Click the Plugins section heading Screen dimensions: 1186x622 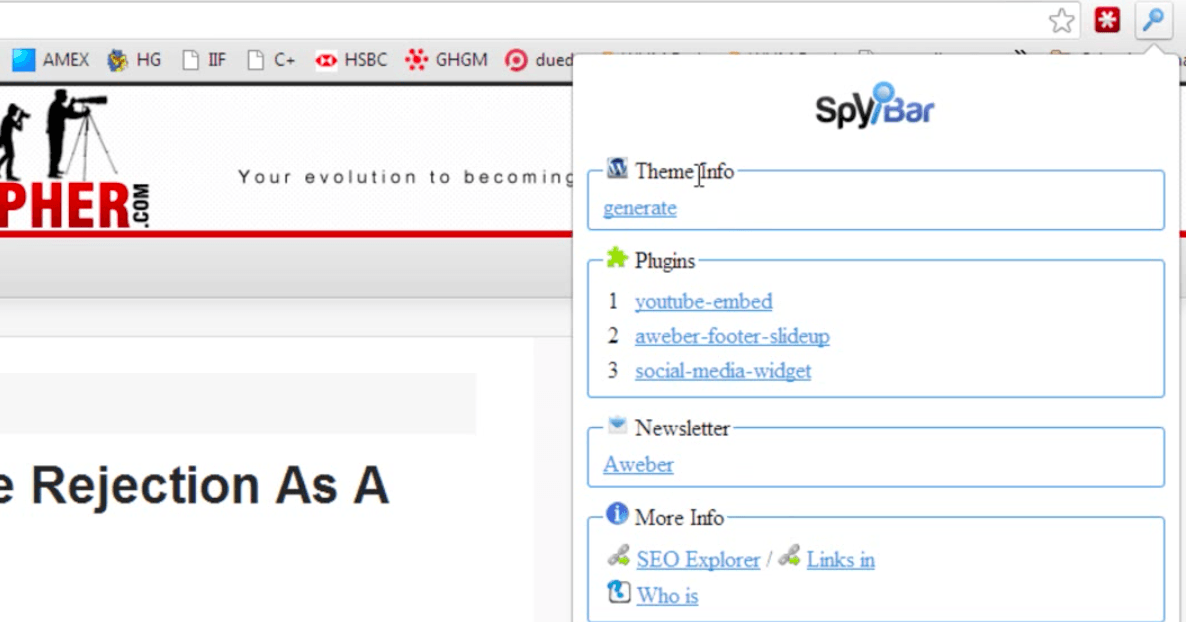click(x=665, y=261)
